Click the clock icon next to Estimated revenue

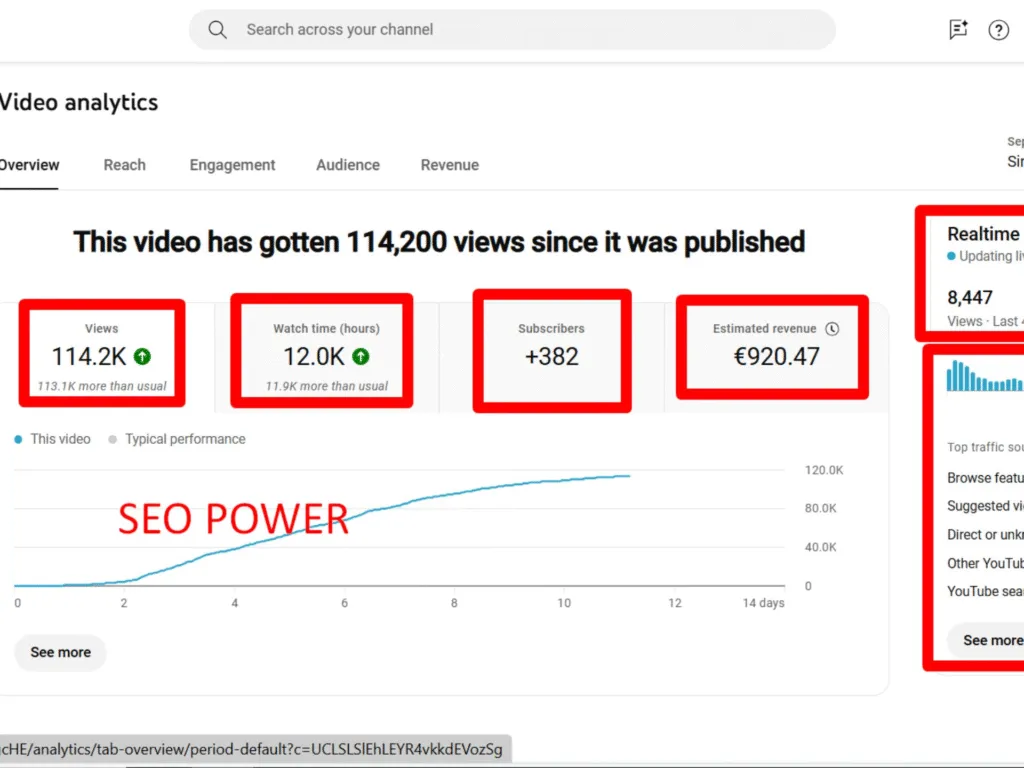[832, 329]
